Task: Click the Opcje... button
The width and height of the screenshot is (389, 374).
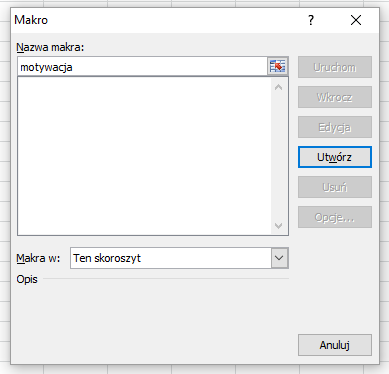Action: pos(335,217)
